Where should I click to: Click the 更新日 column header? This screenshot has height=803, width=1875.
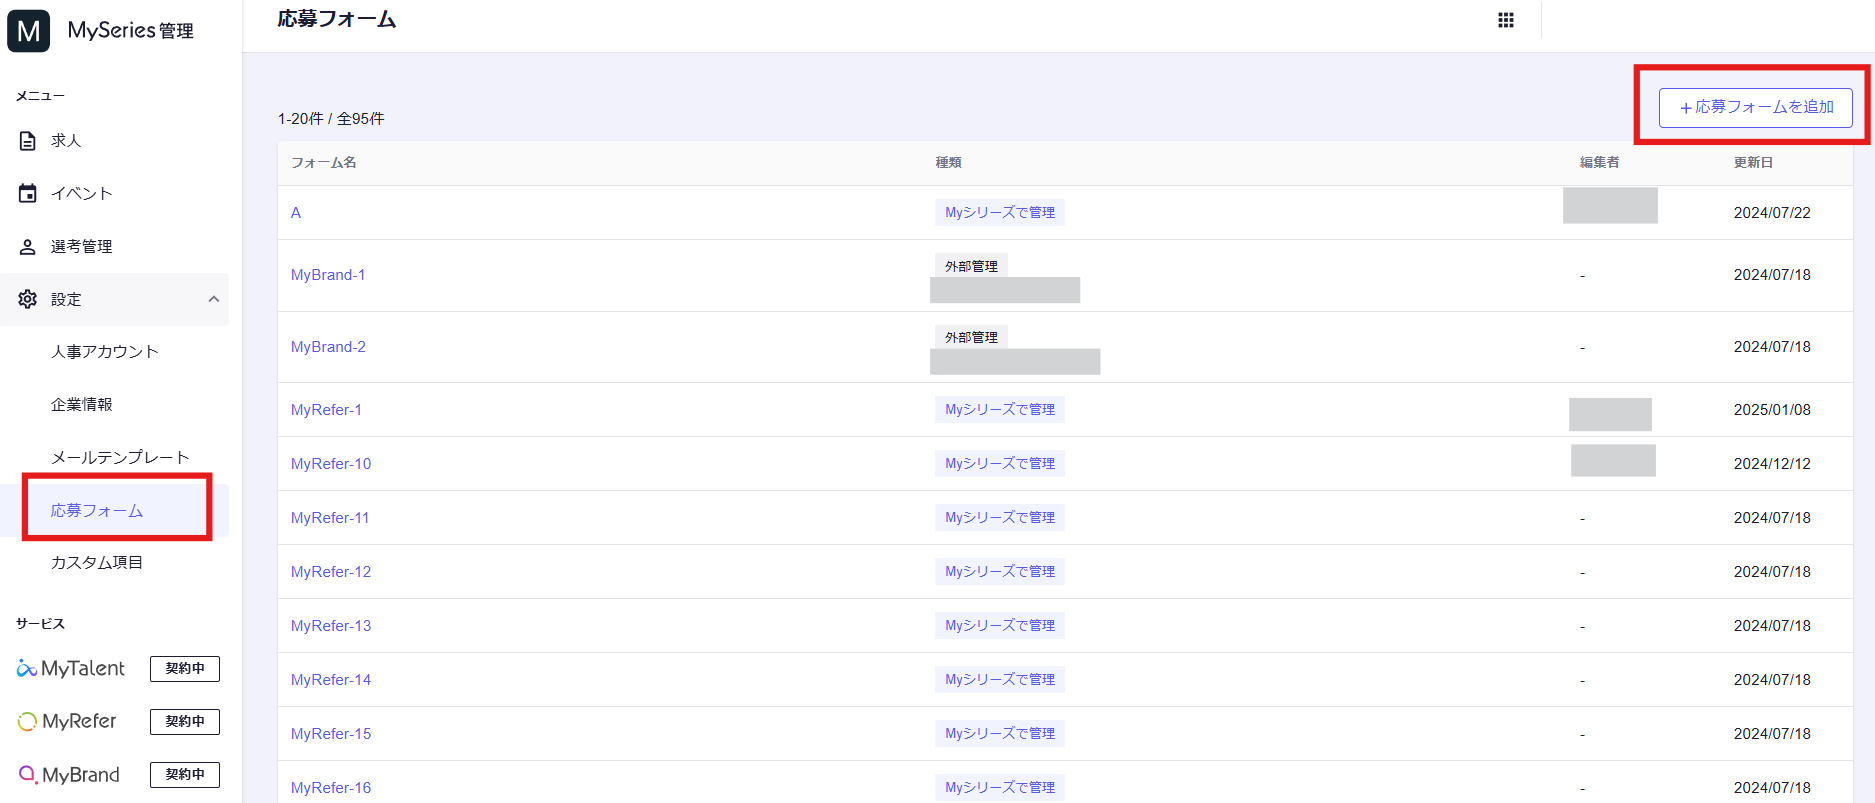pyautogui.click(x=1753, y=163)
